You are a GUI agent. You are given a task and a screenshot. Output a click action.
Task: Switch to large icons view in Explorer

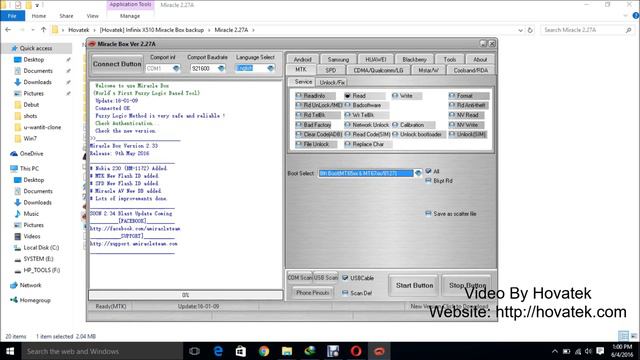634,336
